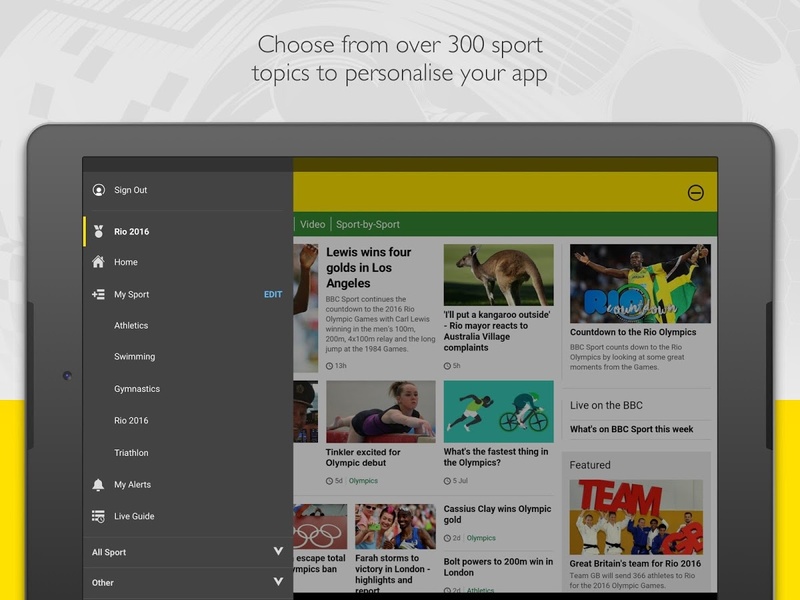800x600 pixels.
Task: Open the Olympics tag under Tinkler story
Action: pyautogui.click(x=363, y=481)
